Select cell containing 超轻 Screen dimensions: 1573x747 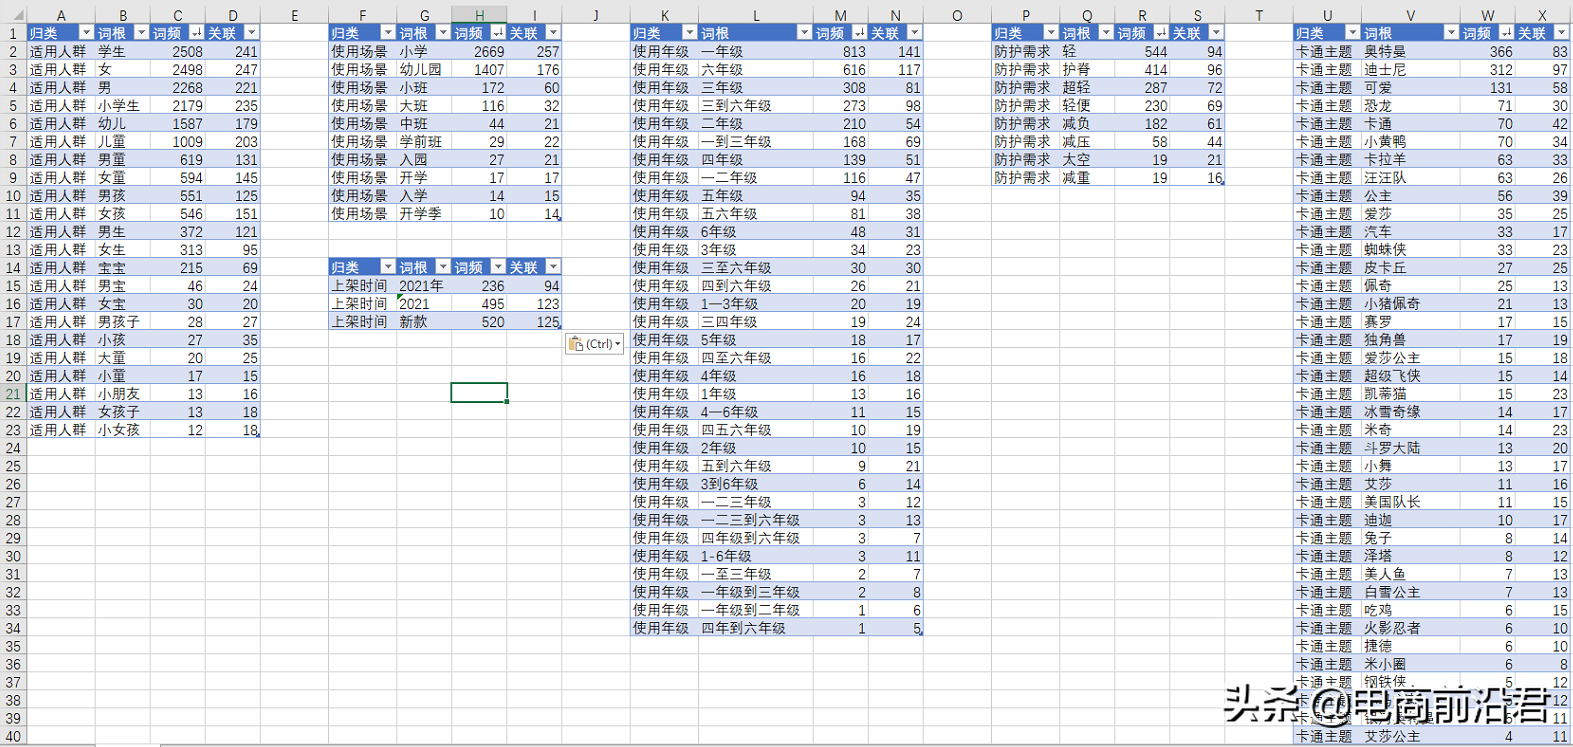[x=1087, y=87]
